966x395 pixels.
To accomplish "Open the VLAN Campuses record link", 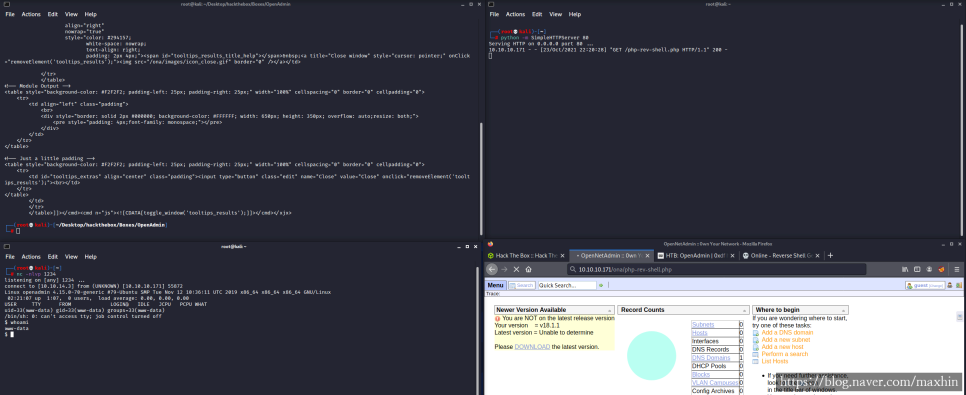I will [714, 383].
